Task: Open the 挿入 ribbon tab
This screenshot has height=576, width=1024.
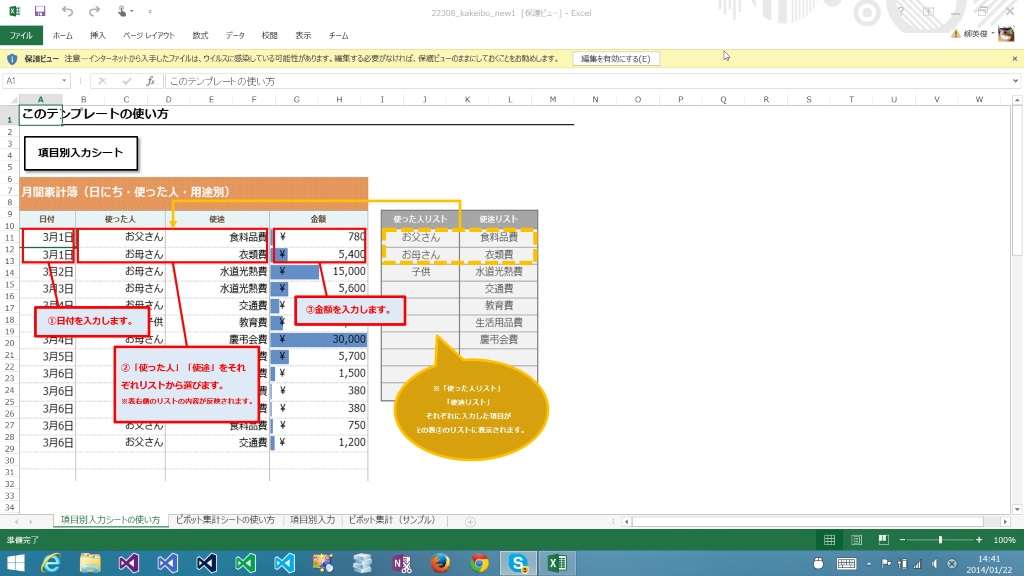Action: (97, 35)
